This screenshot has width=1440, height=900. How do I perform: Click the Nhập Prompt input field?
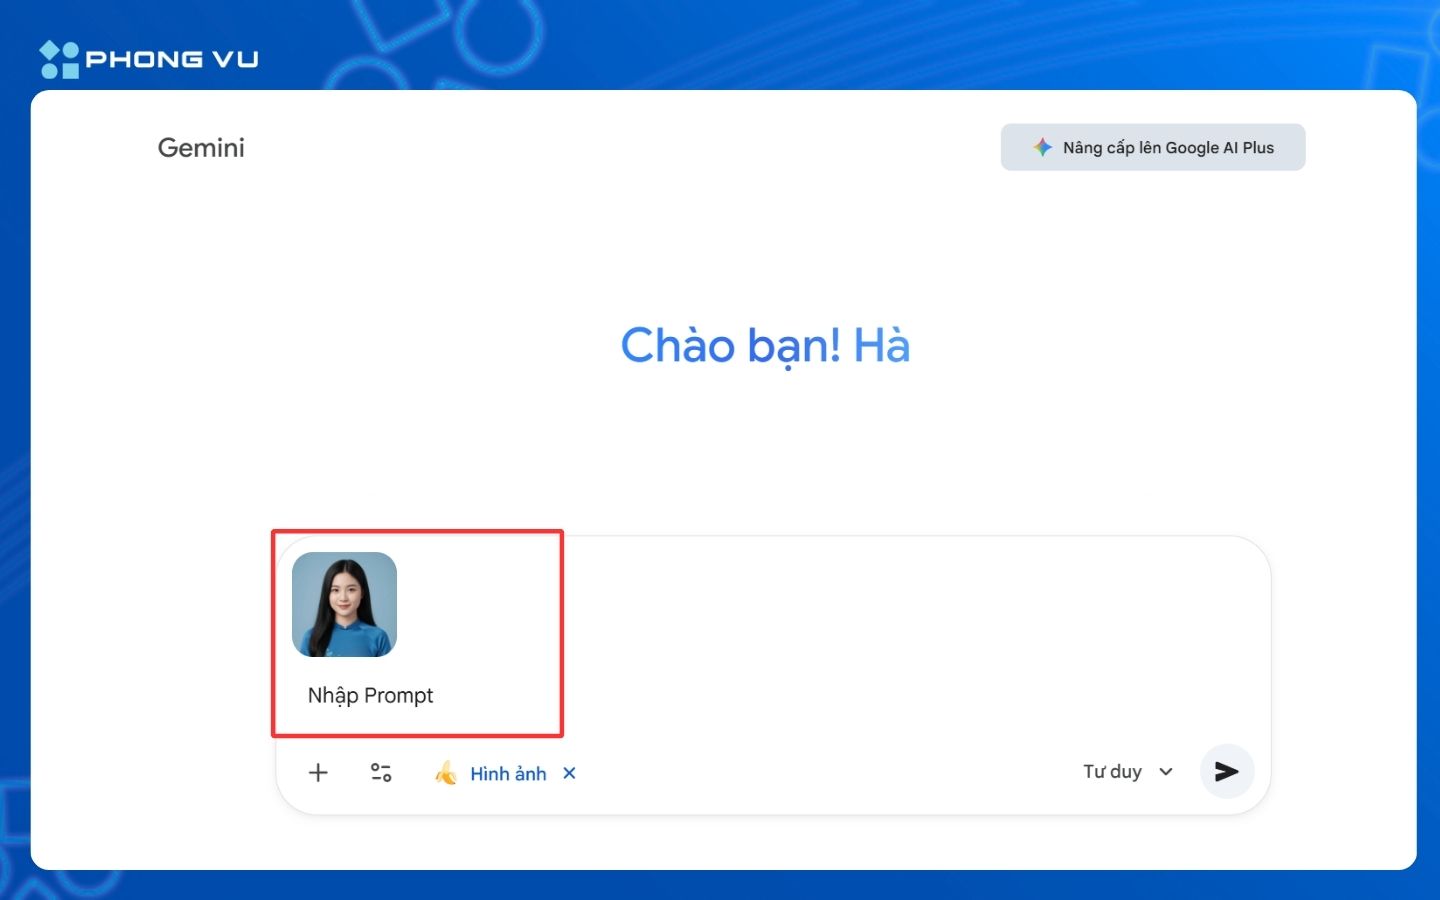click(x=371, y=695)
